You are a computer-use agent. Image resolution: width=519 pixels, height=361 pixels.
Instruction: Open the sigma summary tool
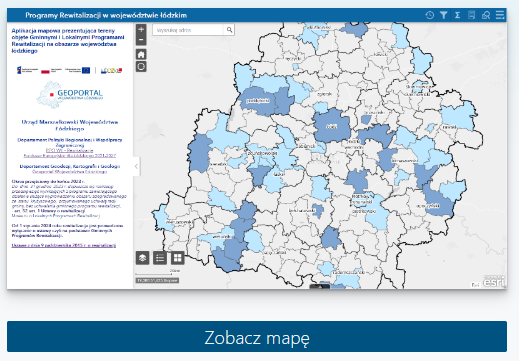[457, 15]
